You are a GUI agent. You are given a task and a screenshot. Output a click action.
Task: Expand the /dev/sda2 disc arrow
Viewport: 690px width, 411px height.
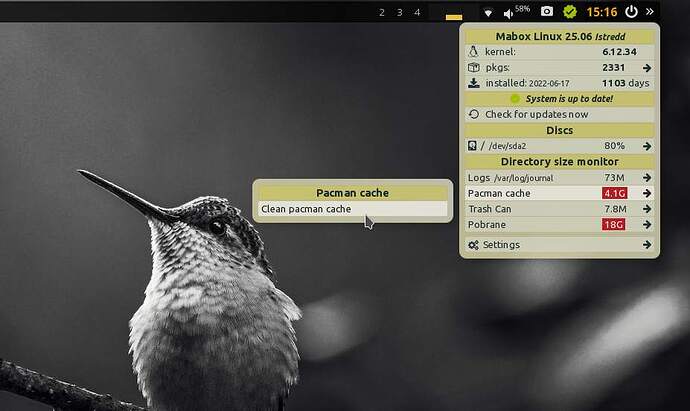click(x=647, y=146)
